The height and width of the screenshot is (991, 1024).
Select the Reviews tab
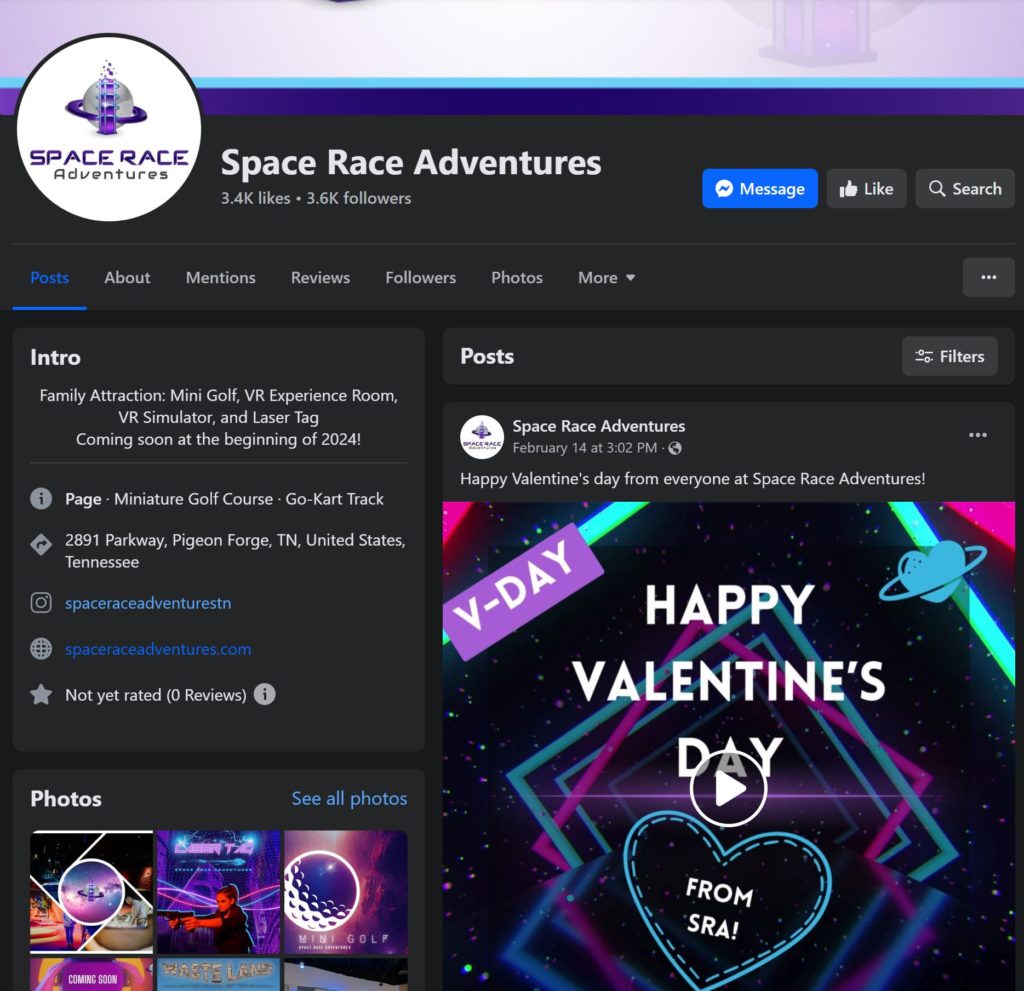[321, 278]
